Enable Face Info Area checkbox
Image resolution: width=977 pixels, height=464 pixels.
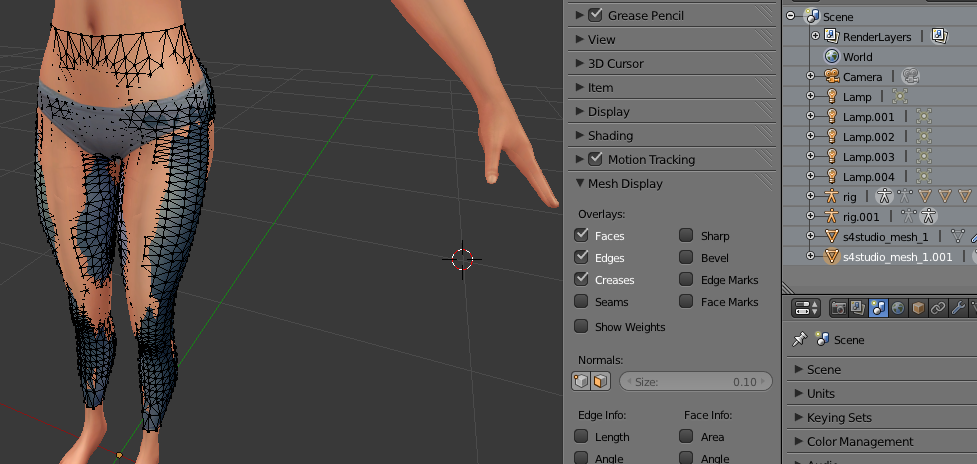pos(686,436)
